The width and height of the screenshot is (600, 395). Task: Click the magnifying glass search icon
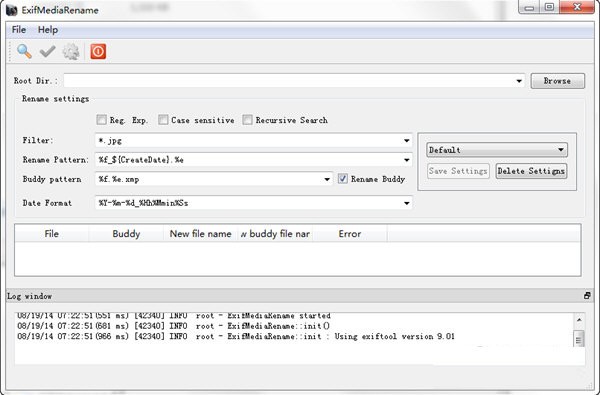(24, 51)
